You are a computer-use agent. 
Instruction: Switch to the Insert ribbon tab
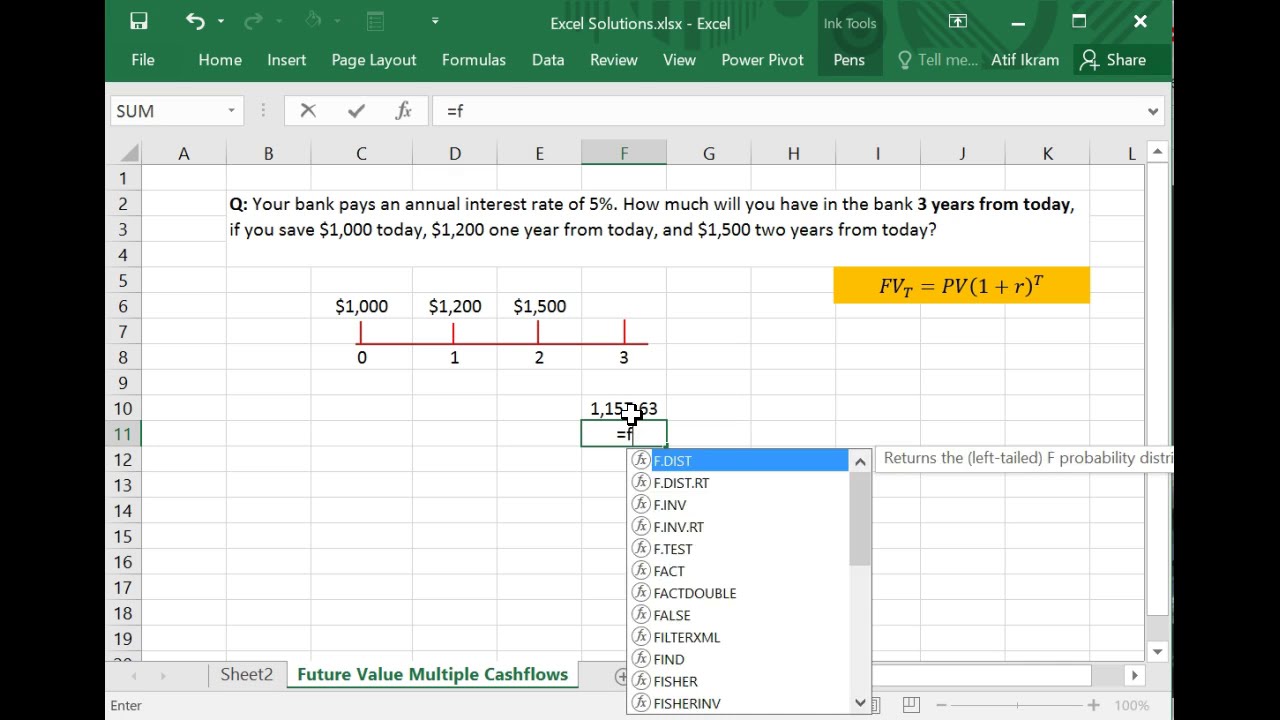[x=287, y=60]
